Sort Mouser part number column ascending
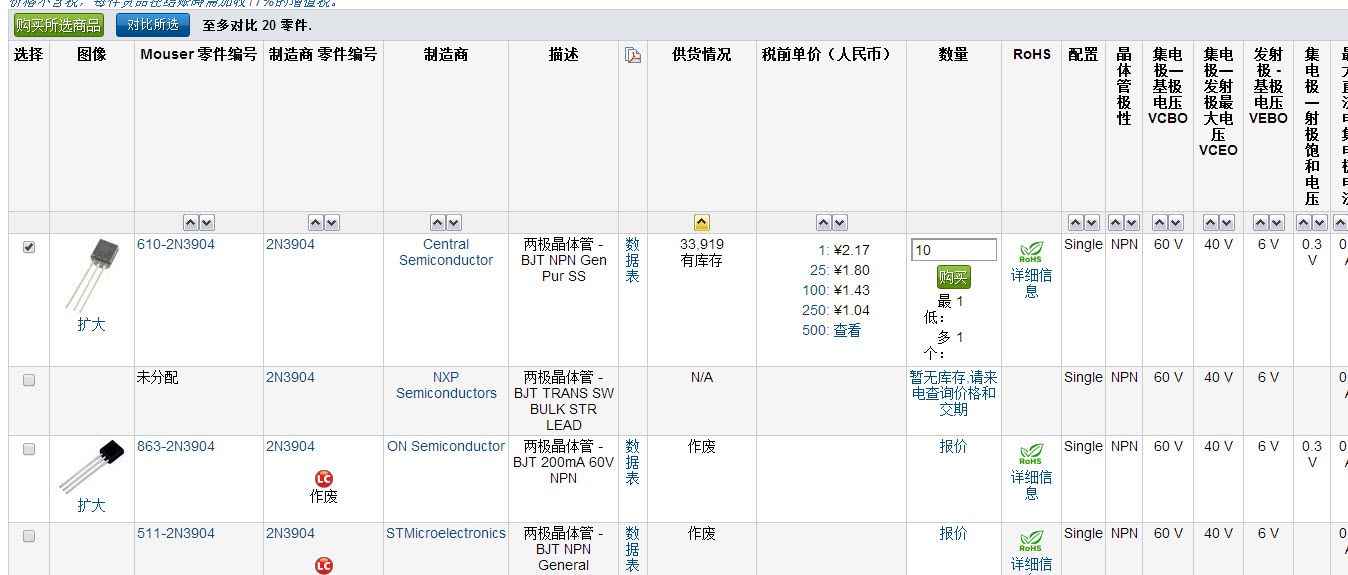Image resolution: width=1348 pixels, height=575 pixels. pyautogui.click(x=191, y=223)
